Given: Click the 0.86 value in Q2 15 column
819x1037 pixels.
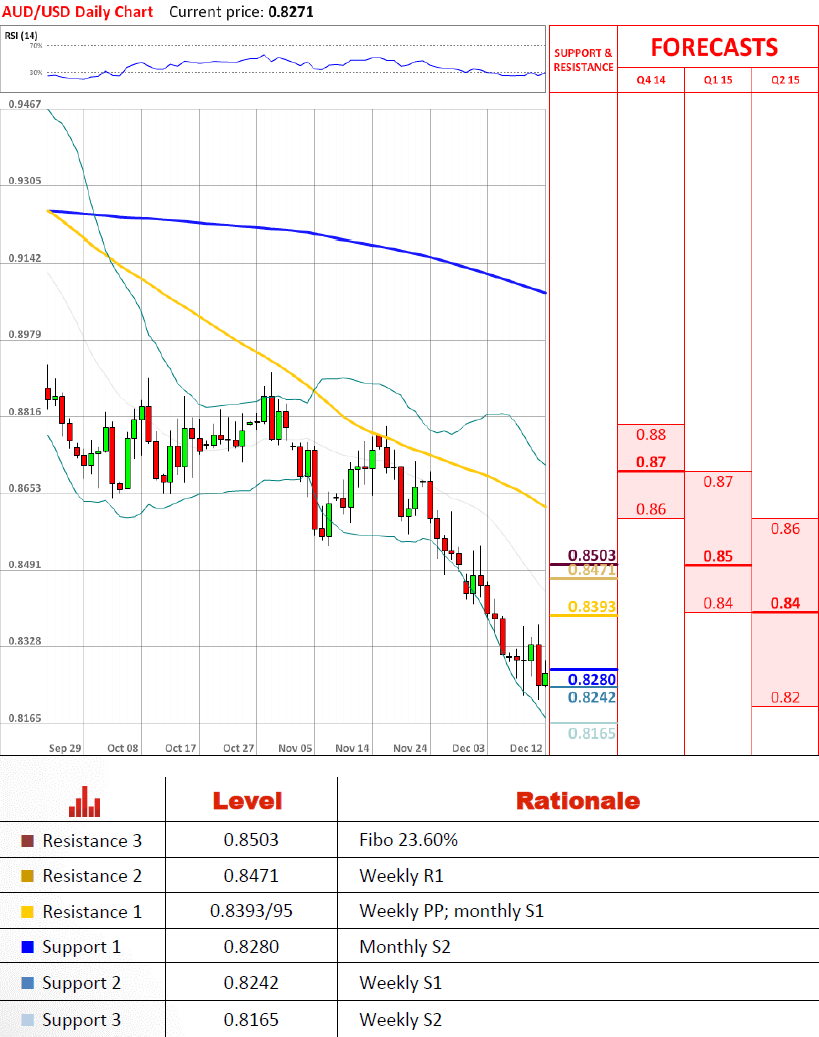Looking at the screenshot, I should click(x=785, y=528).
